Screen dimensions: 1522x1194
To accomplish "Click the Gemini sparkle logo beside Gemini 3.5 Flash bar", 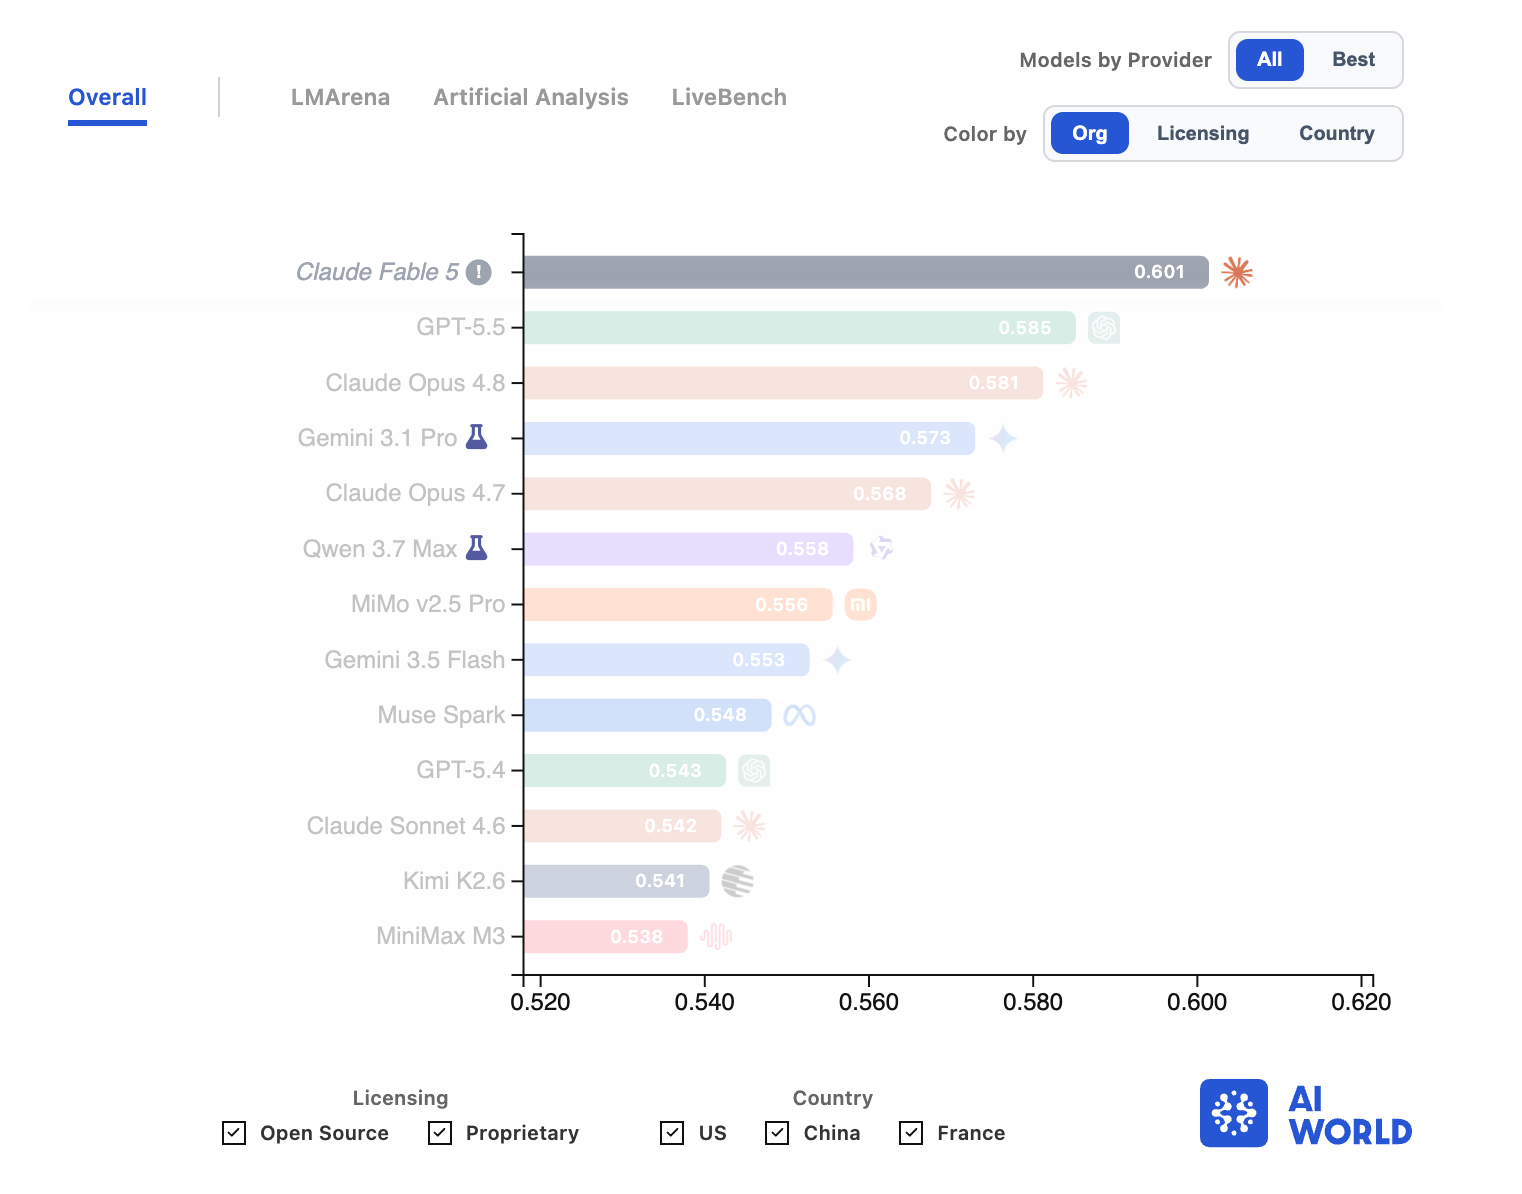I will pyautogui.click(x=837, y=660).
